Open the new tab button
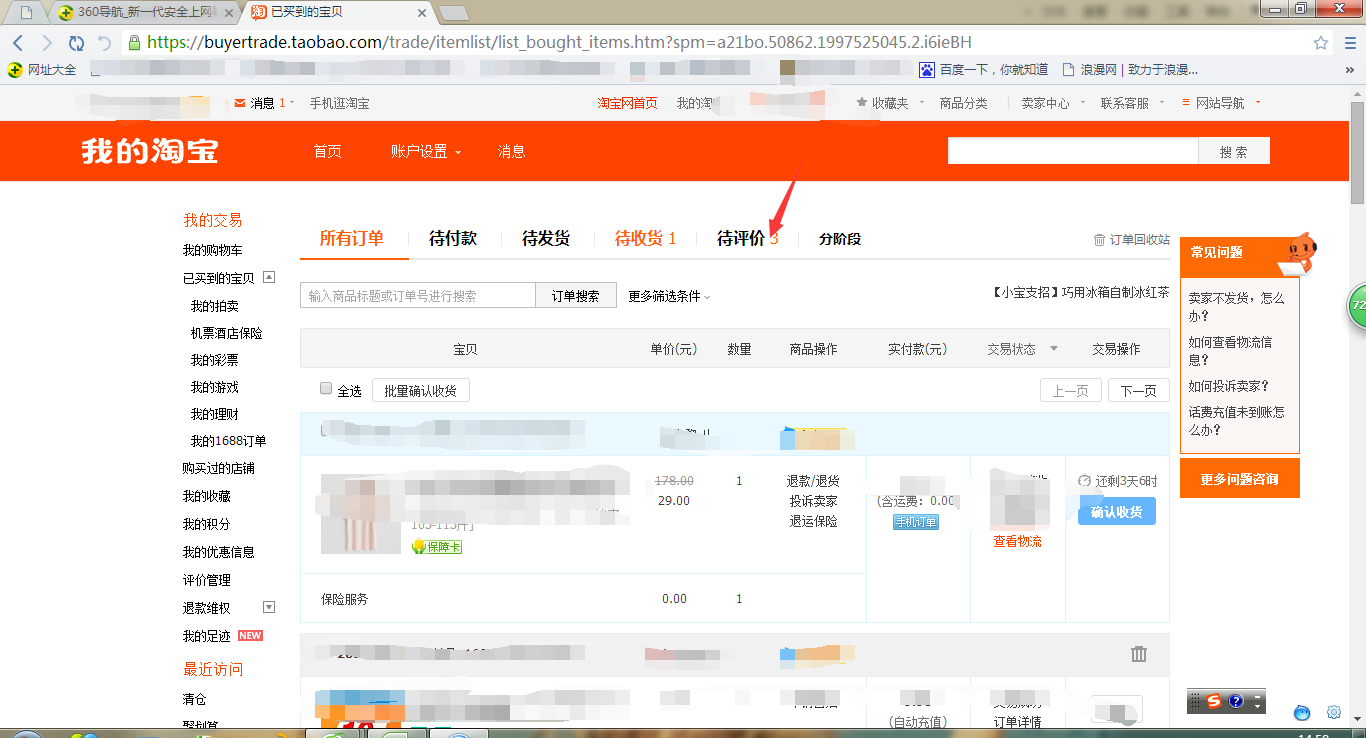The width and height of the screenshot is (1366, 738). pyautogui.click(x=454, y=13)
